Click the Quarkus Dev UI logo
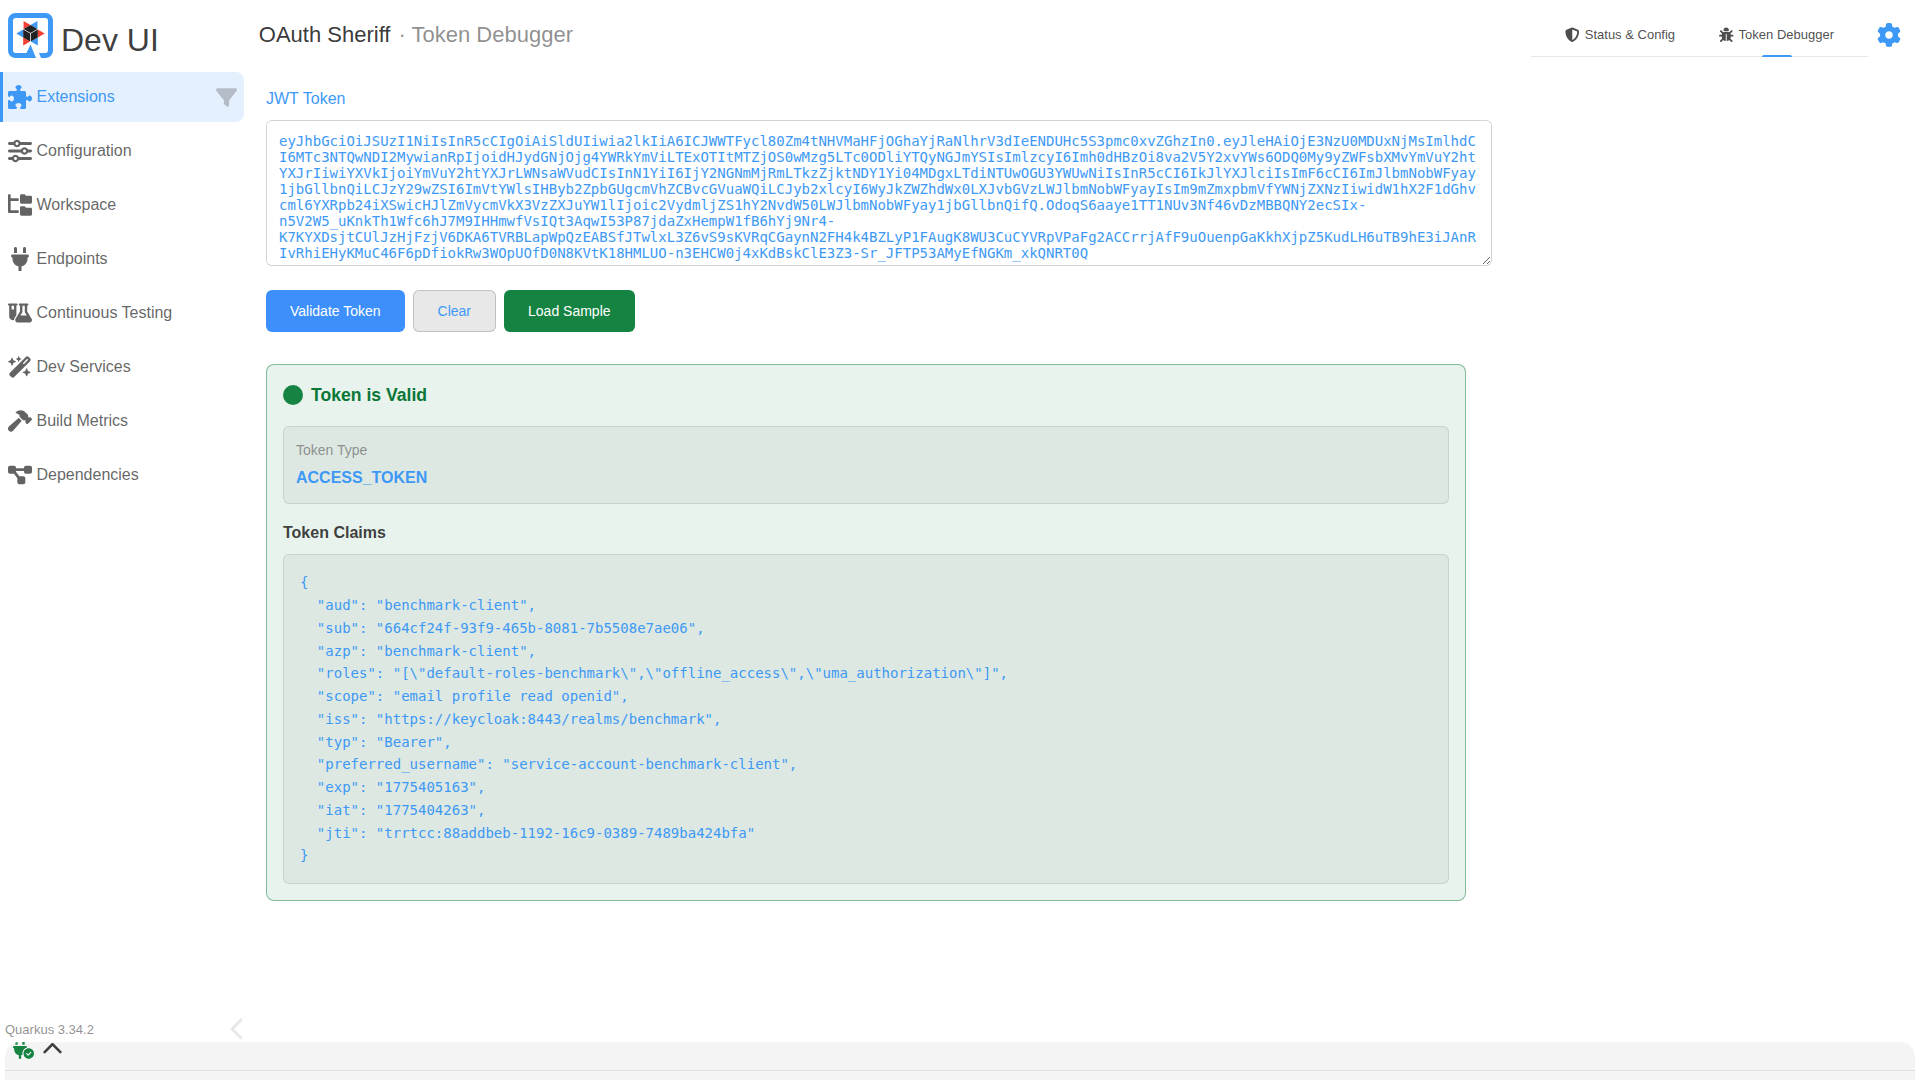1920x1080 pixels. tap(30, 37)
